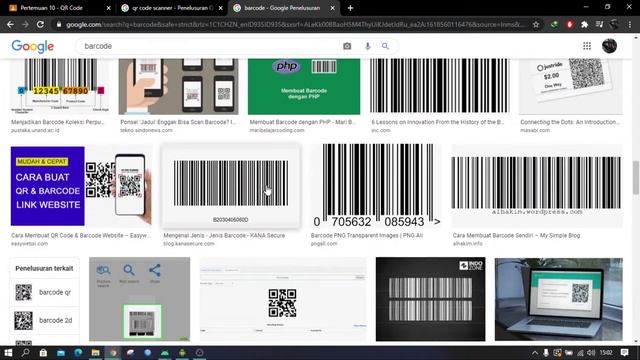Select related search barcode qr
This screenshot has width=640, height=360.
click(x=44, y=292)
